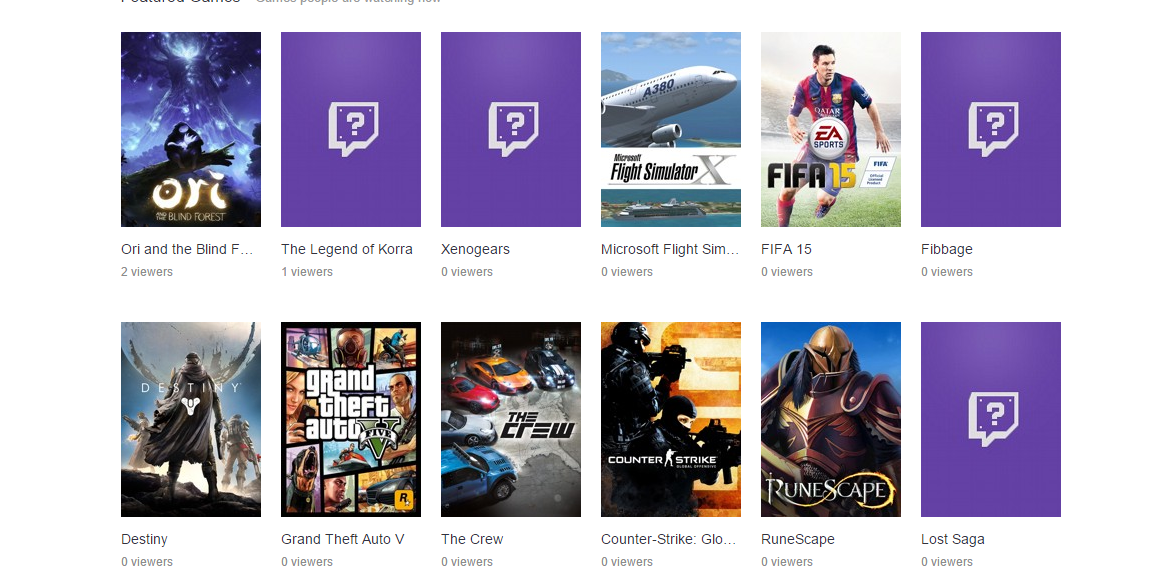Open the Grand Theft Auto V cover
Viewport: 1175px width, 586px height.
coord(351,419)
